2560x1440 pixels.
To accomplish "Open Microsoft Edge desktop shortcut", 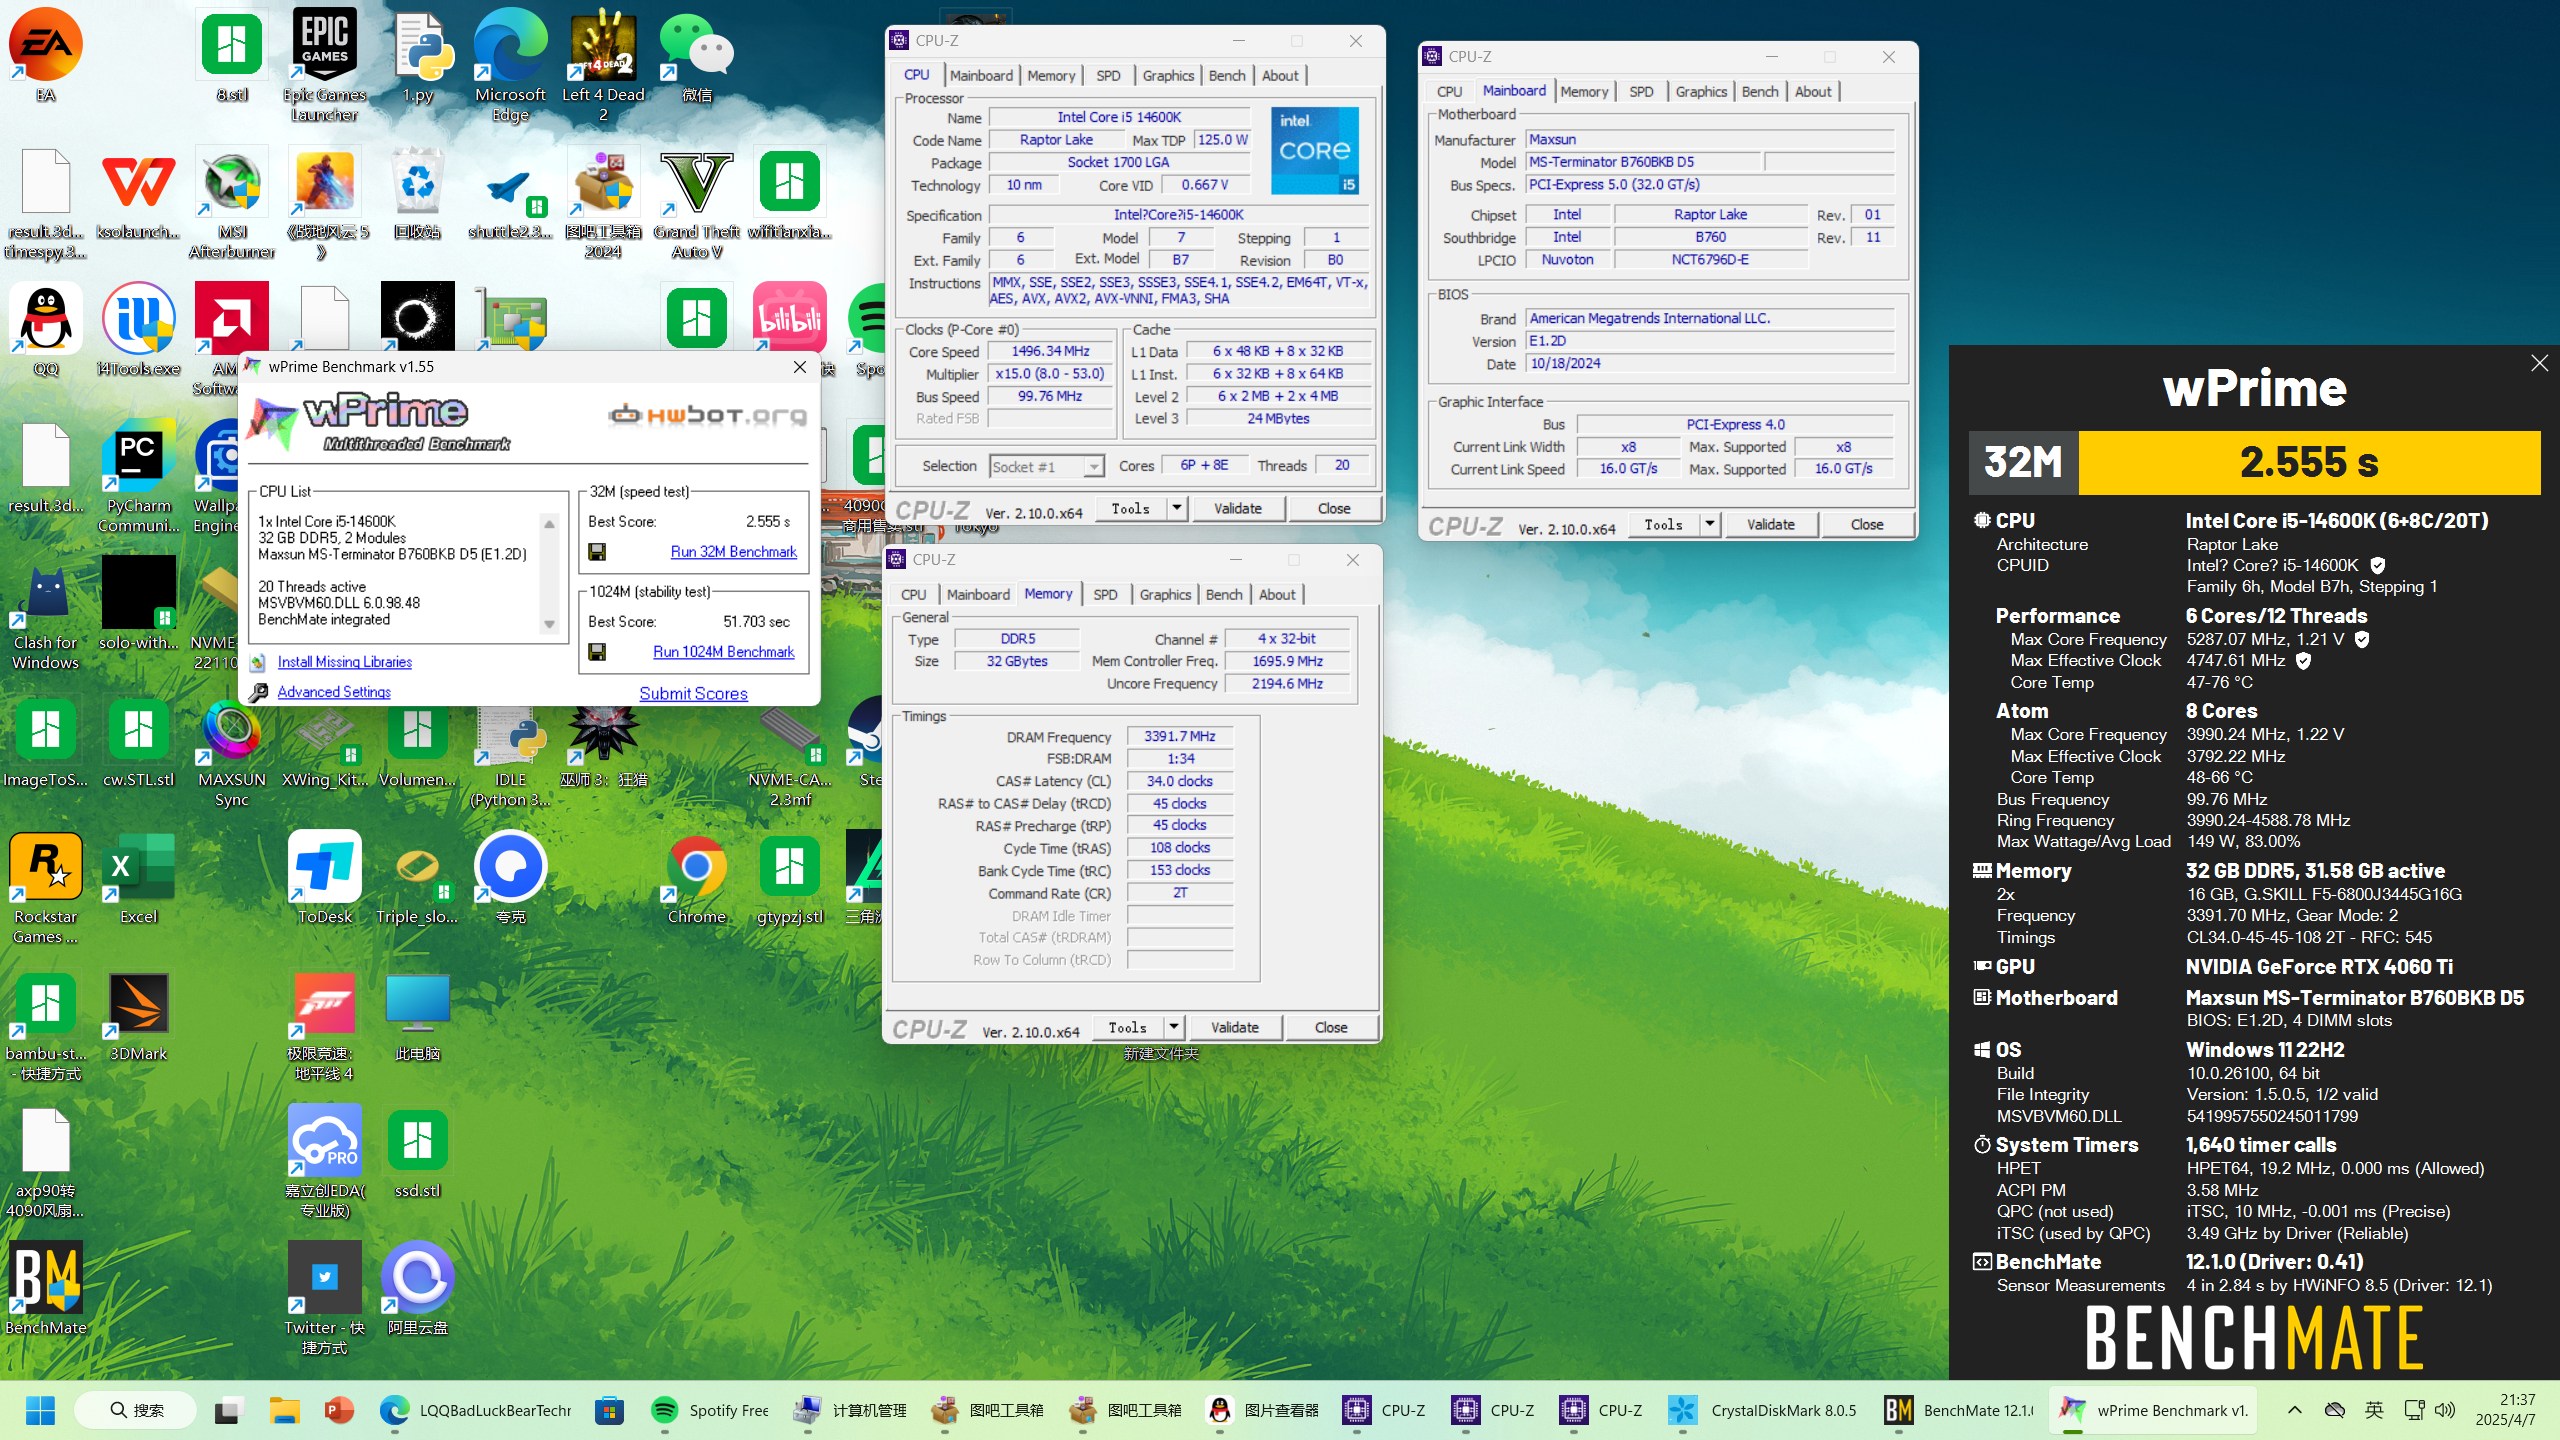I will [510, 66].
